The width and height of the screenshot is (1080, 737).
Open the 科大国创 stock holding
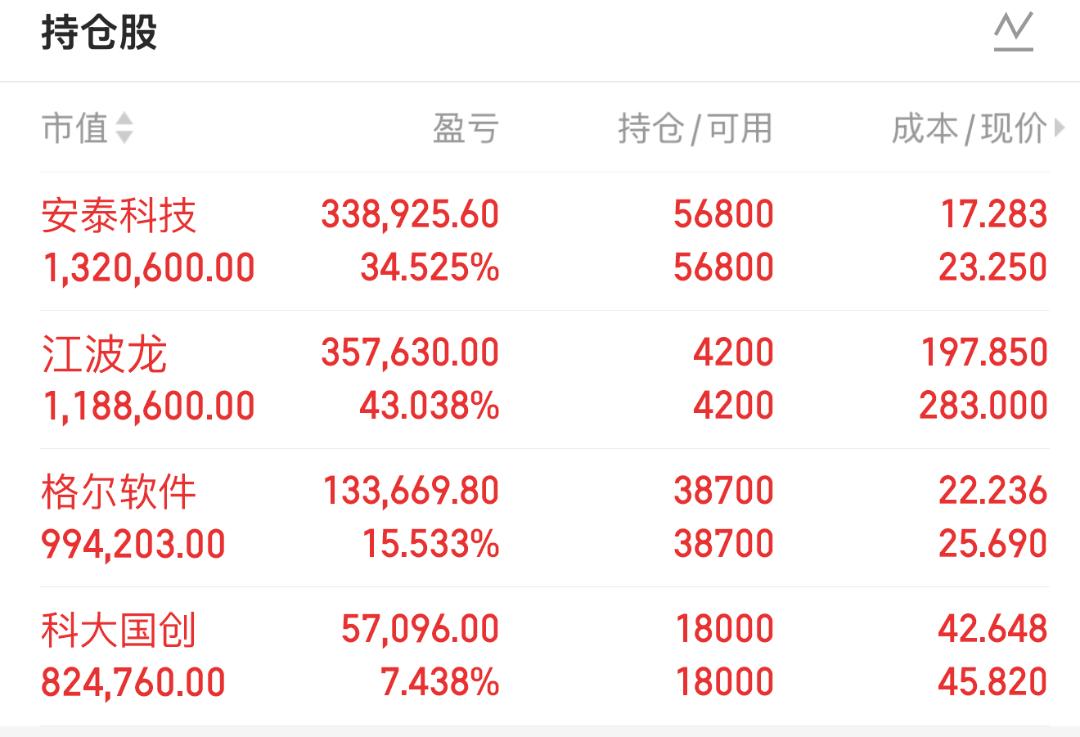119,630
